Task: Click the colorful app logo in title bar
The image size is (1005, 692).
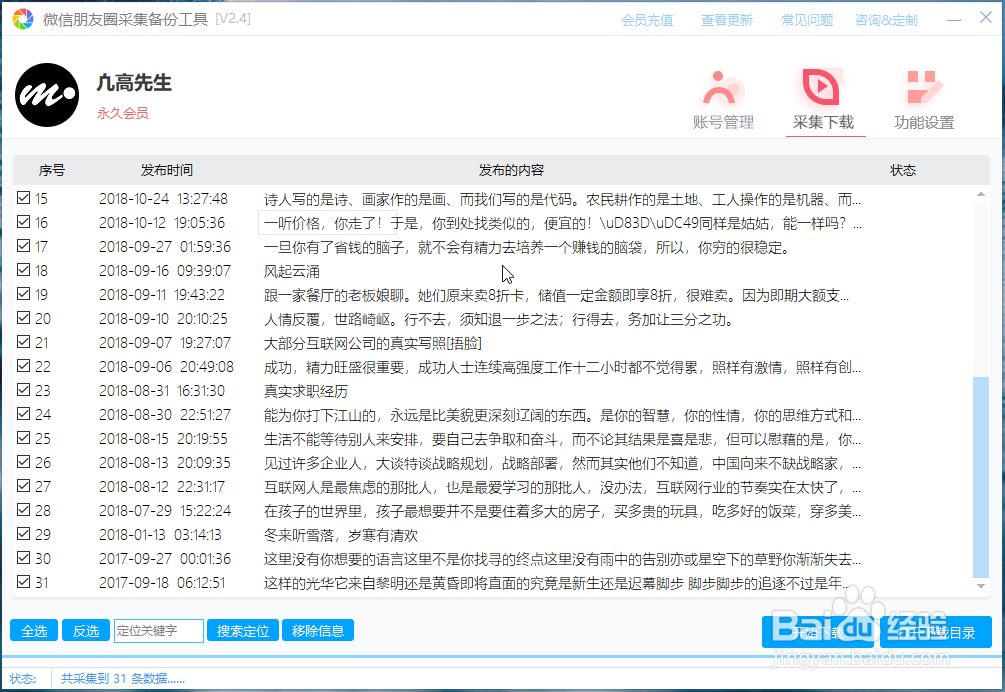Action: coord(22,19)
